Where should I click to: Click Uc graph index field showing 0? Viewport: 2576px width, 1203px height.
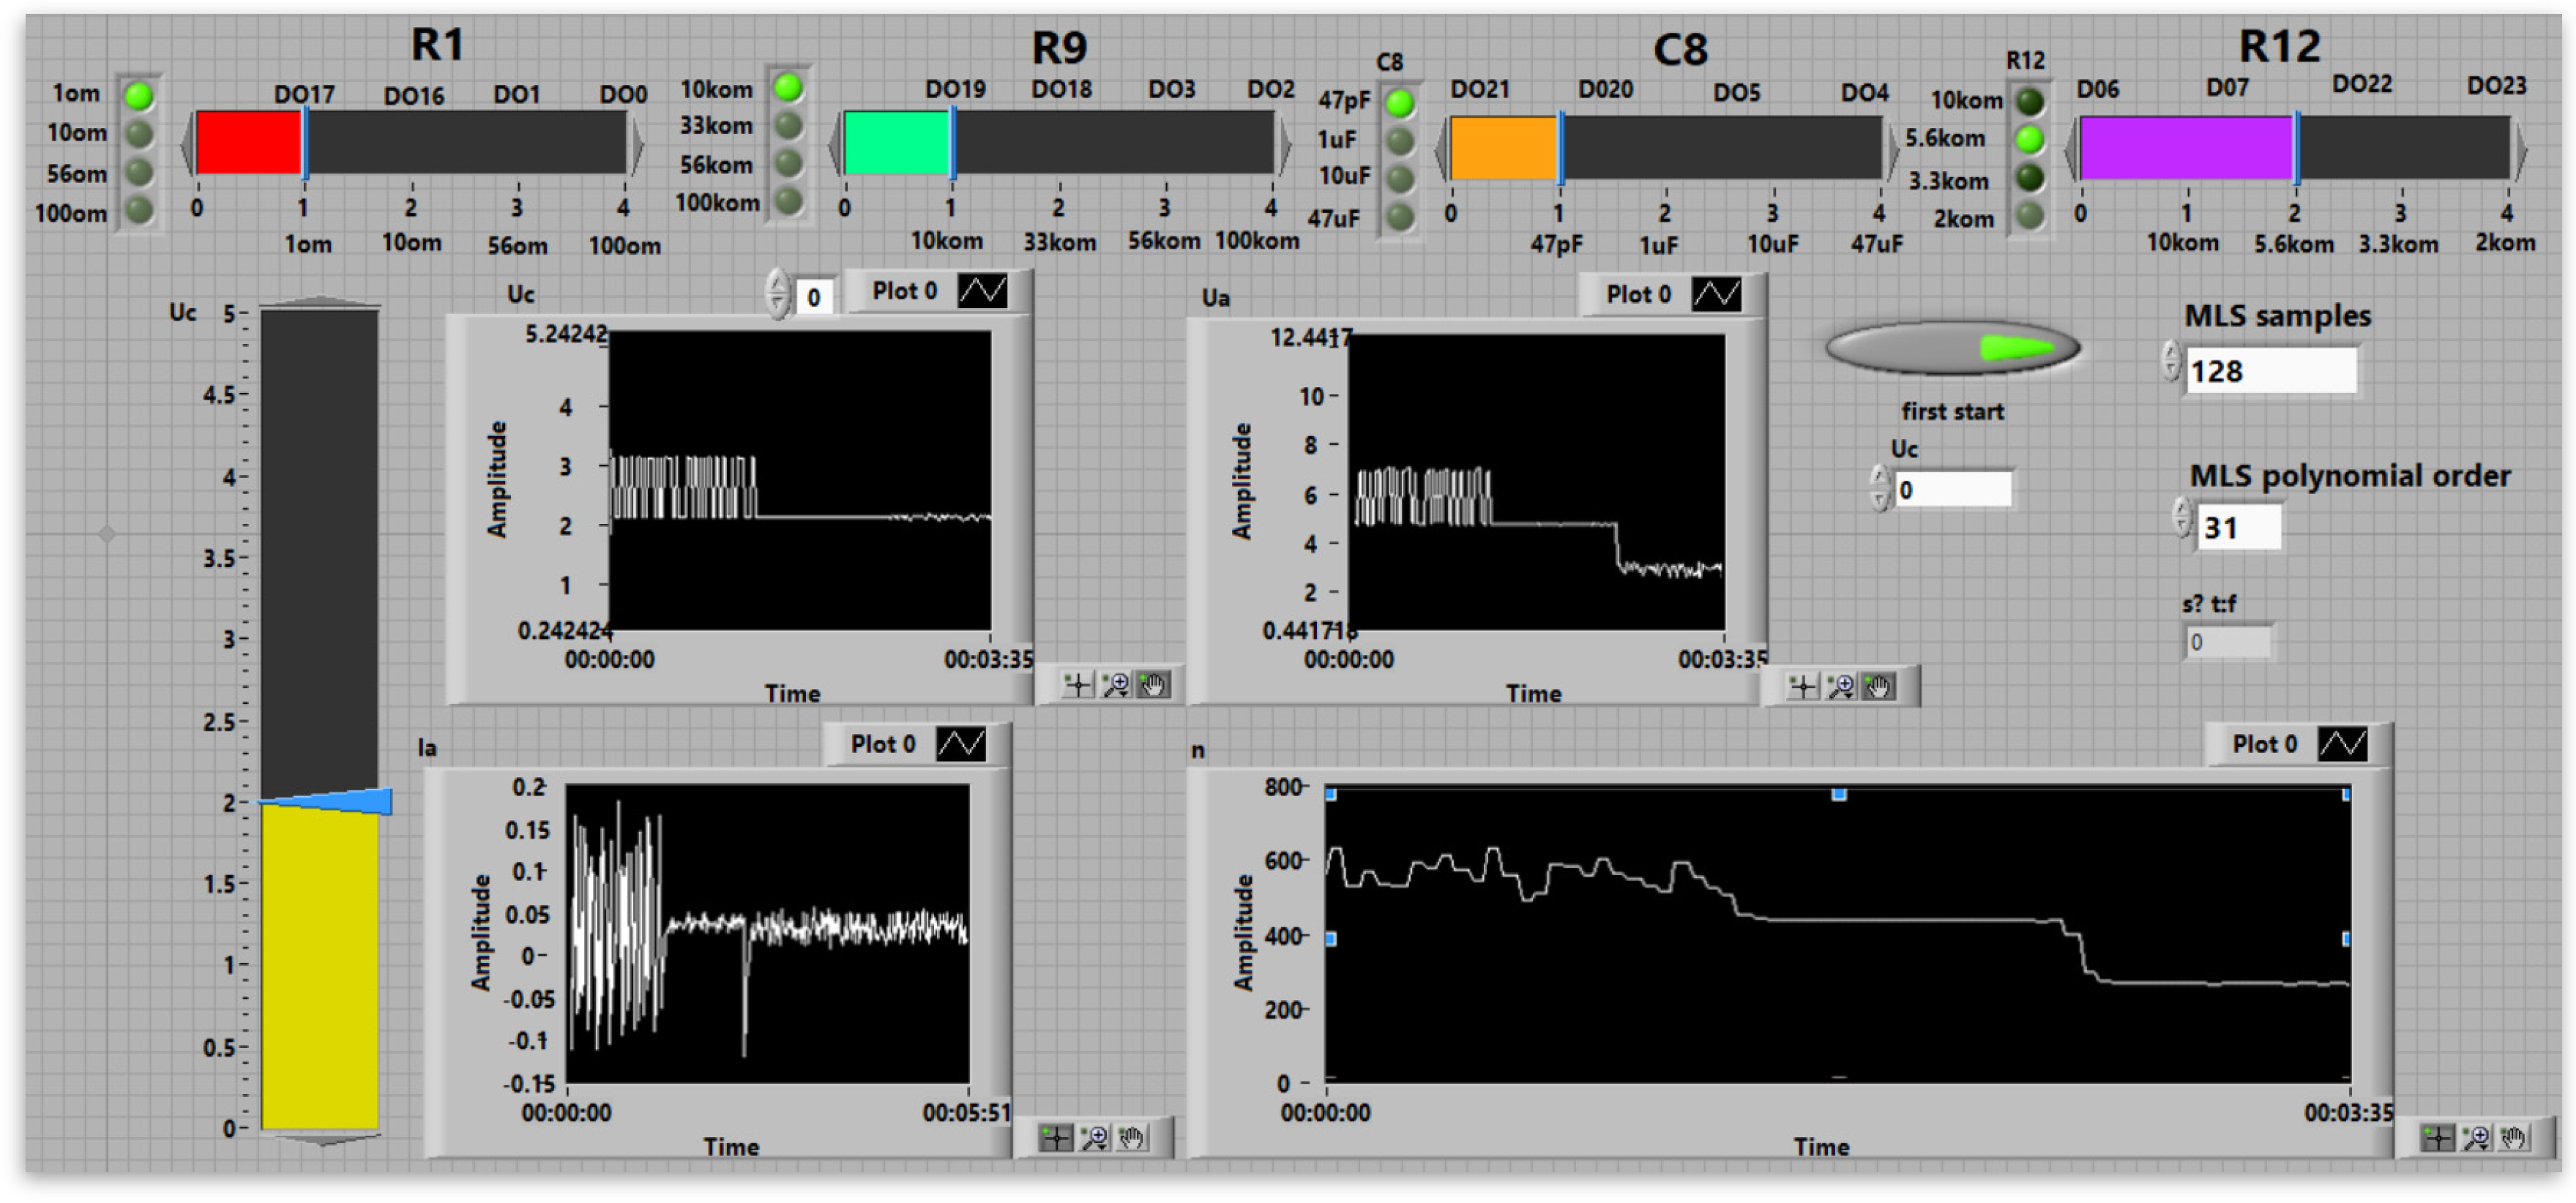pyautogui.click(x=814, y=297)
